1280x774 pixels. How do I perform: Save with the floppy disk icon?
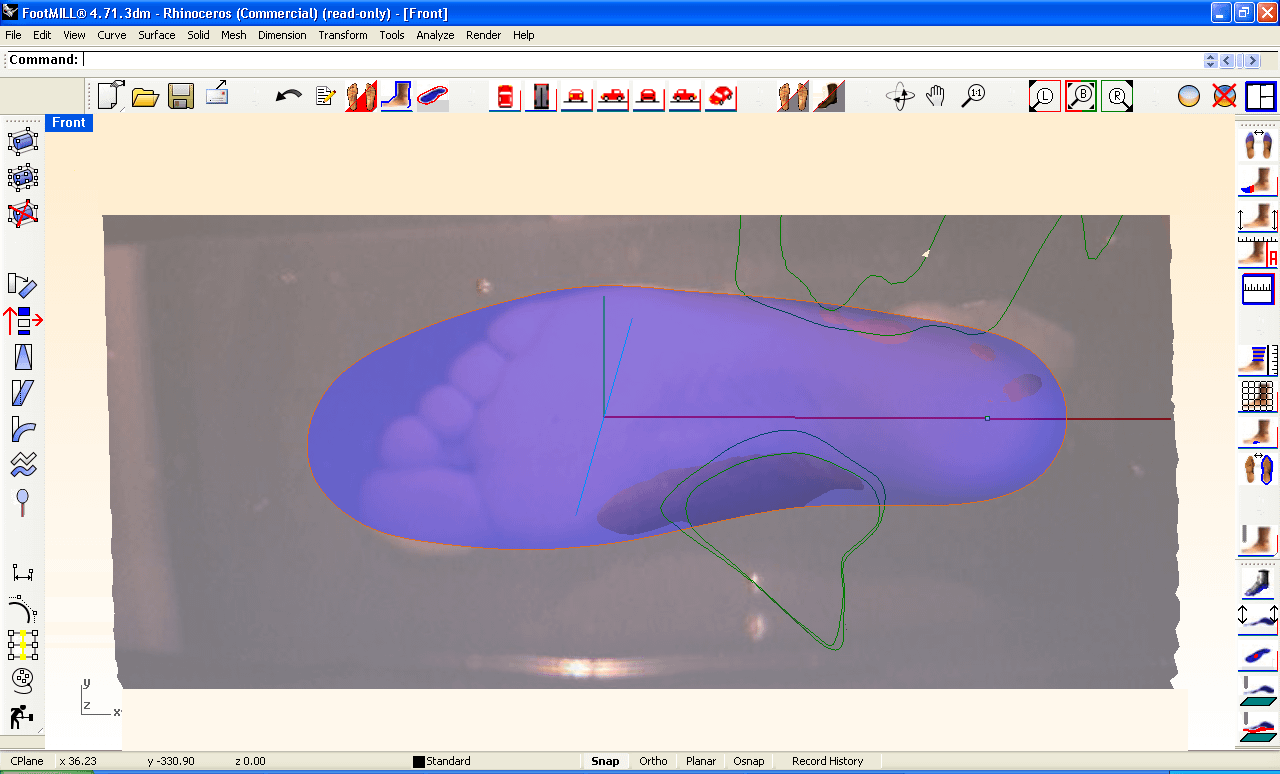(181, 96)
